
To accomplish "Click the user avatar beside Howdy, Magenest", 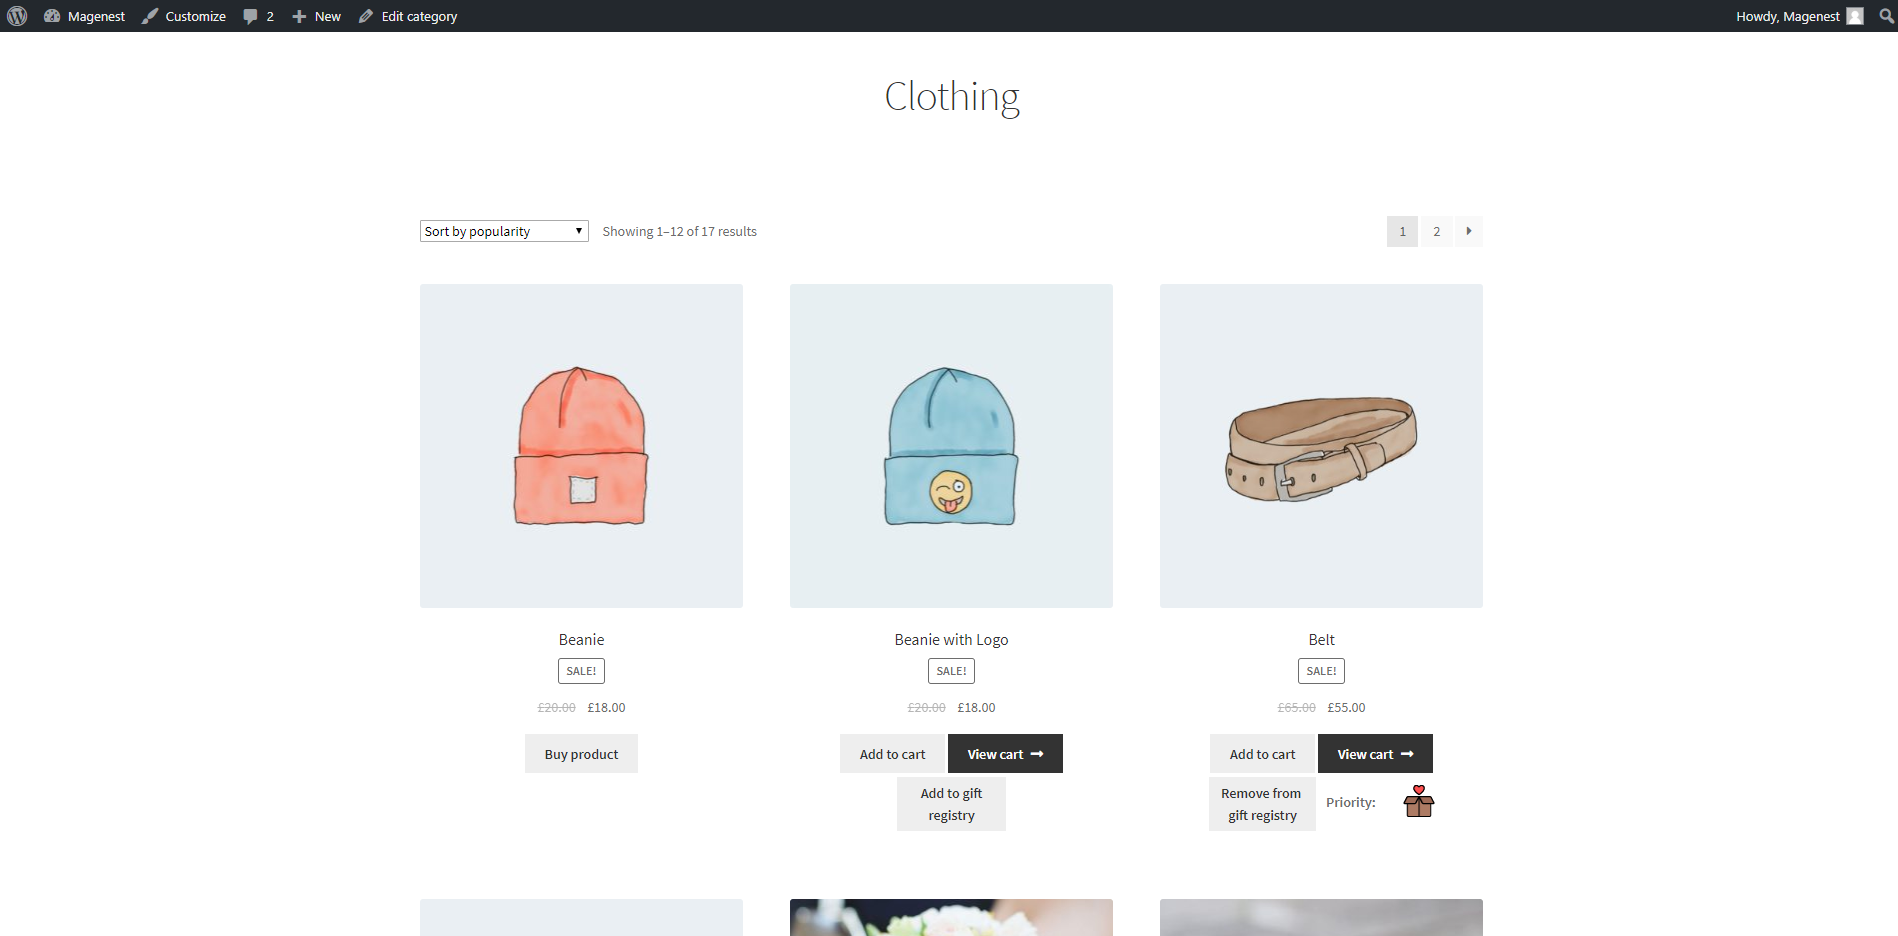I will 1855,16.
